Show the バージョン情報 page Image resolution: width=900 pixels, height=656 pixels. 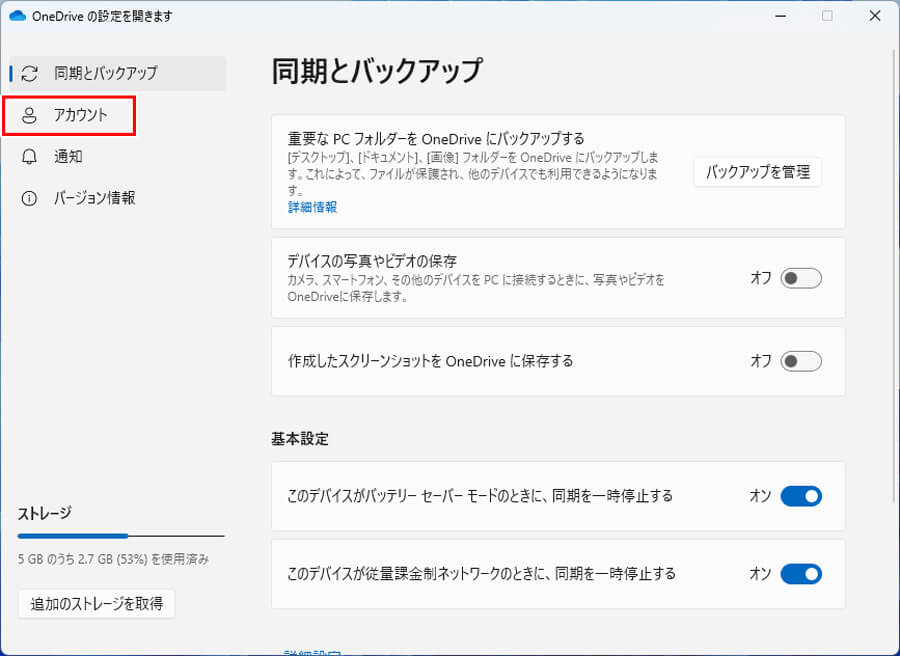118,199
